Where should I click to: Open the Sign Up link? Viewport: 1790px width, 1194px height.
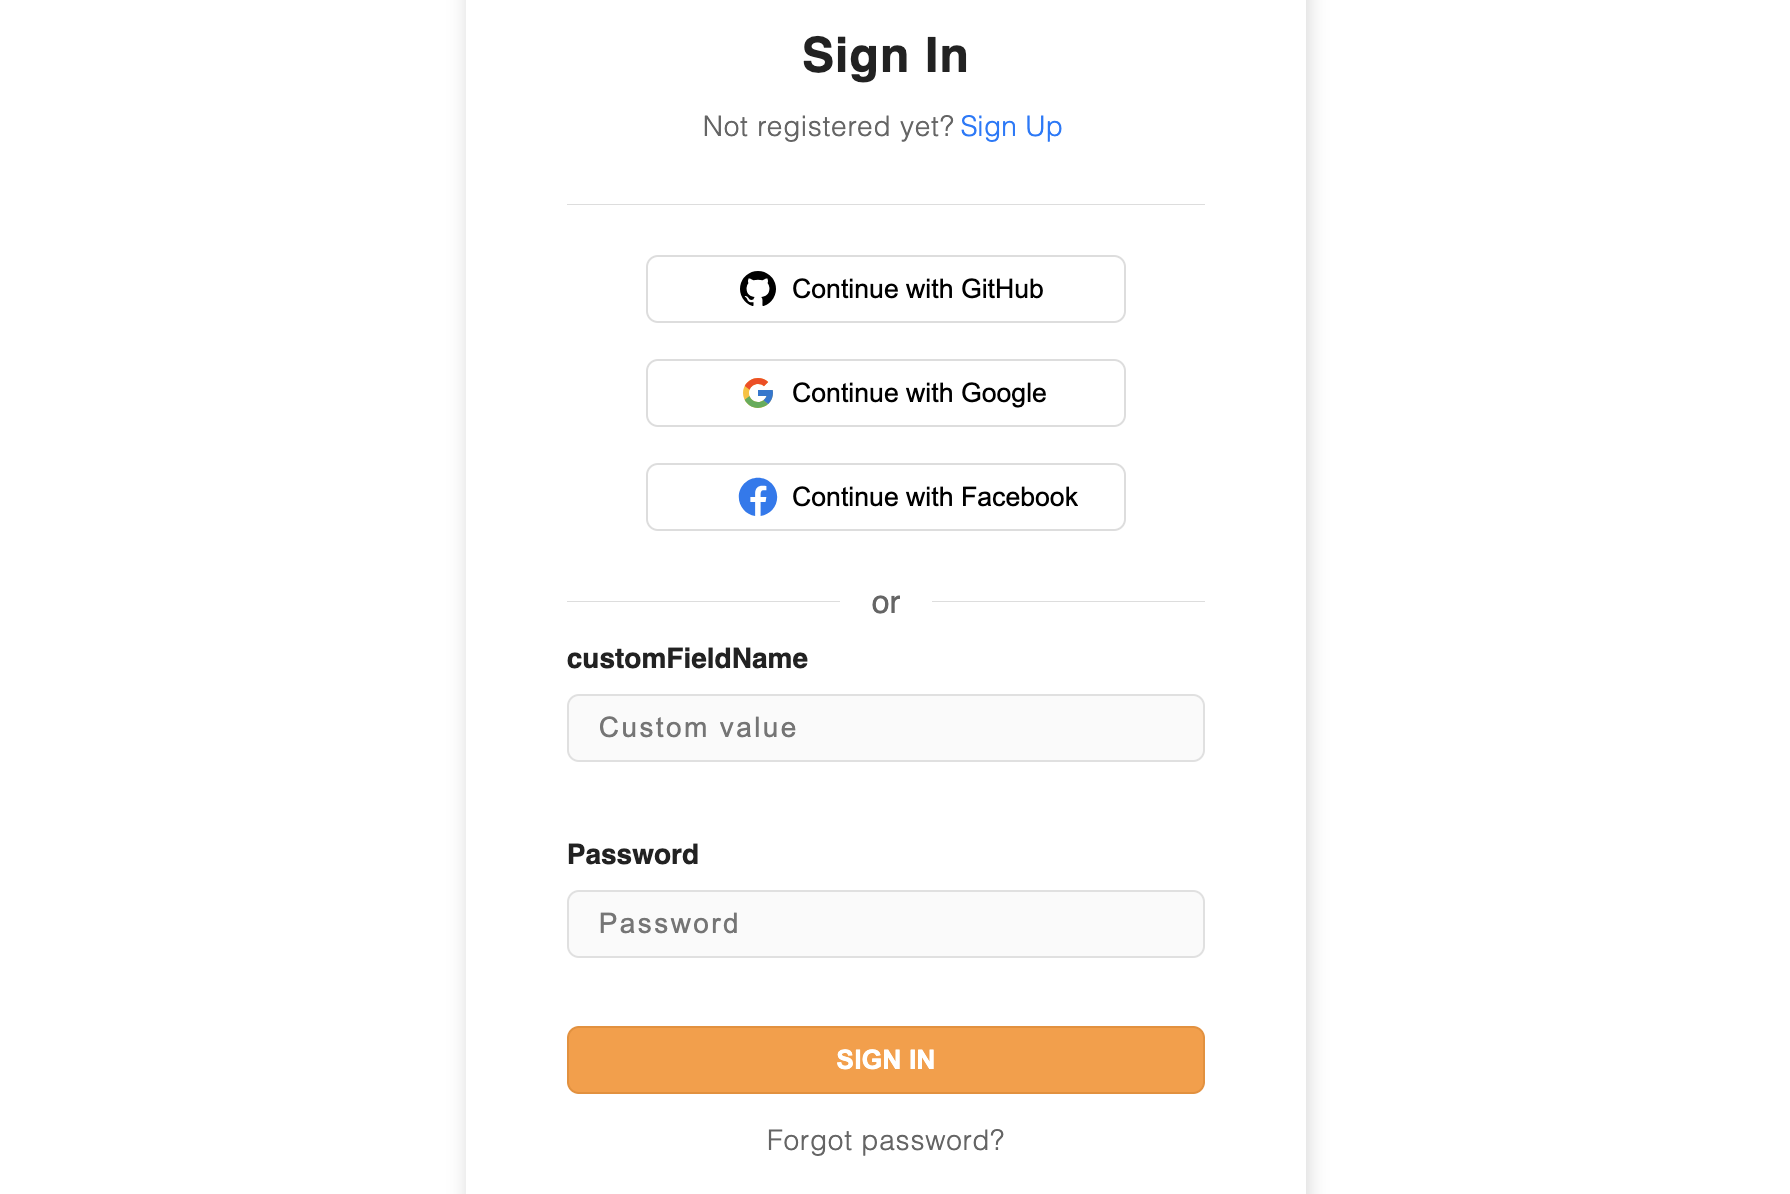click(x=1010, y=126)
